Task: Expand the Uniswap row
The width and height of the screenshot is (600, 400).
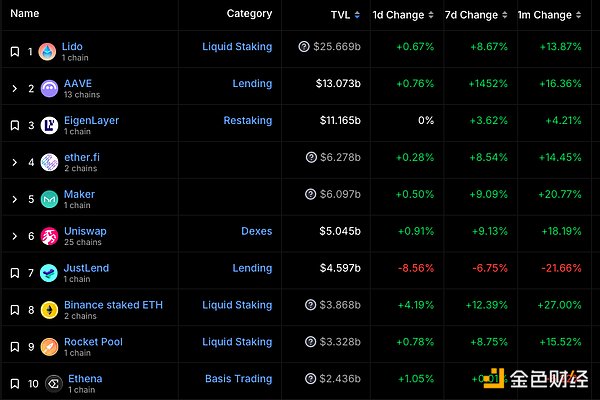Action: [14, 237]
